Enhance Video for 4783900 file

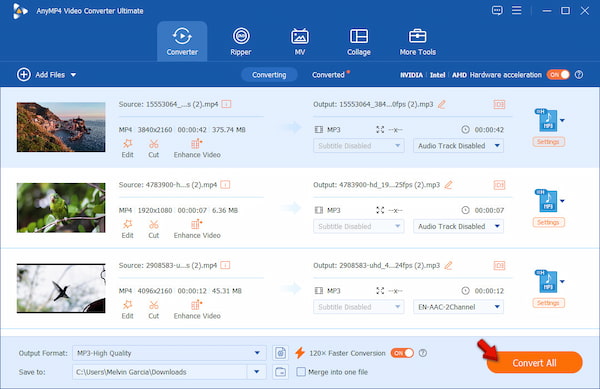coord(197,229)
